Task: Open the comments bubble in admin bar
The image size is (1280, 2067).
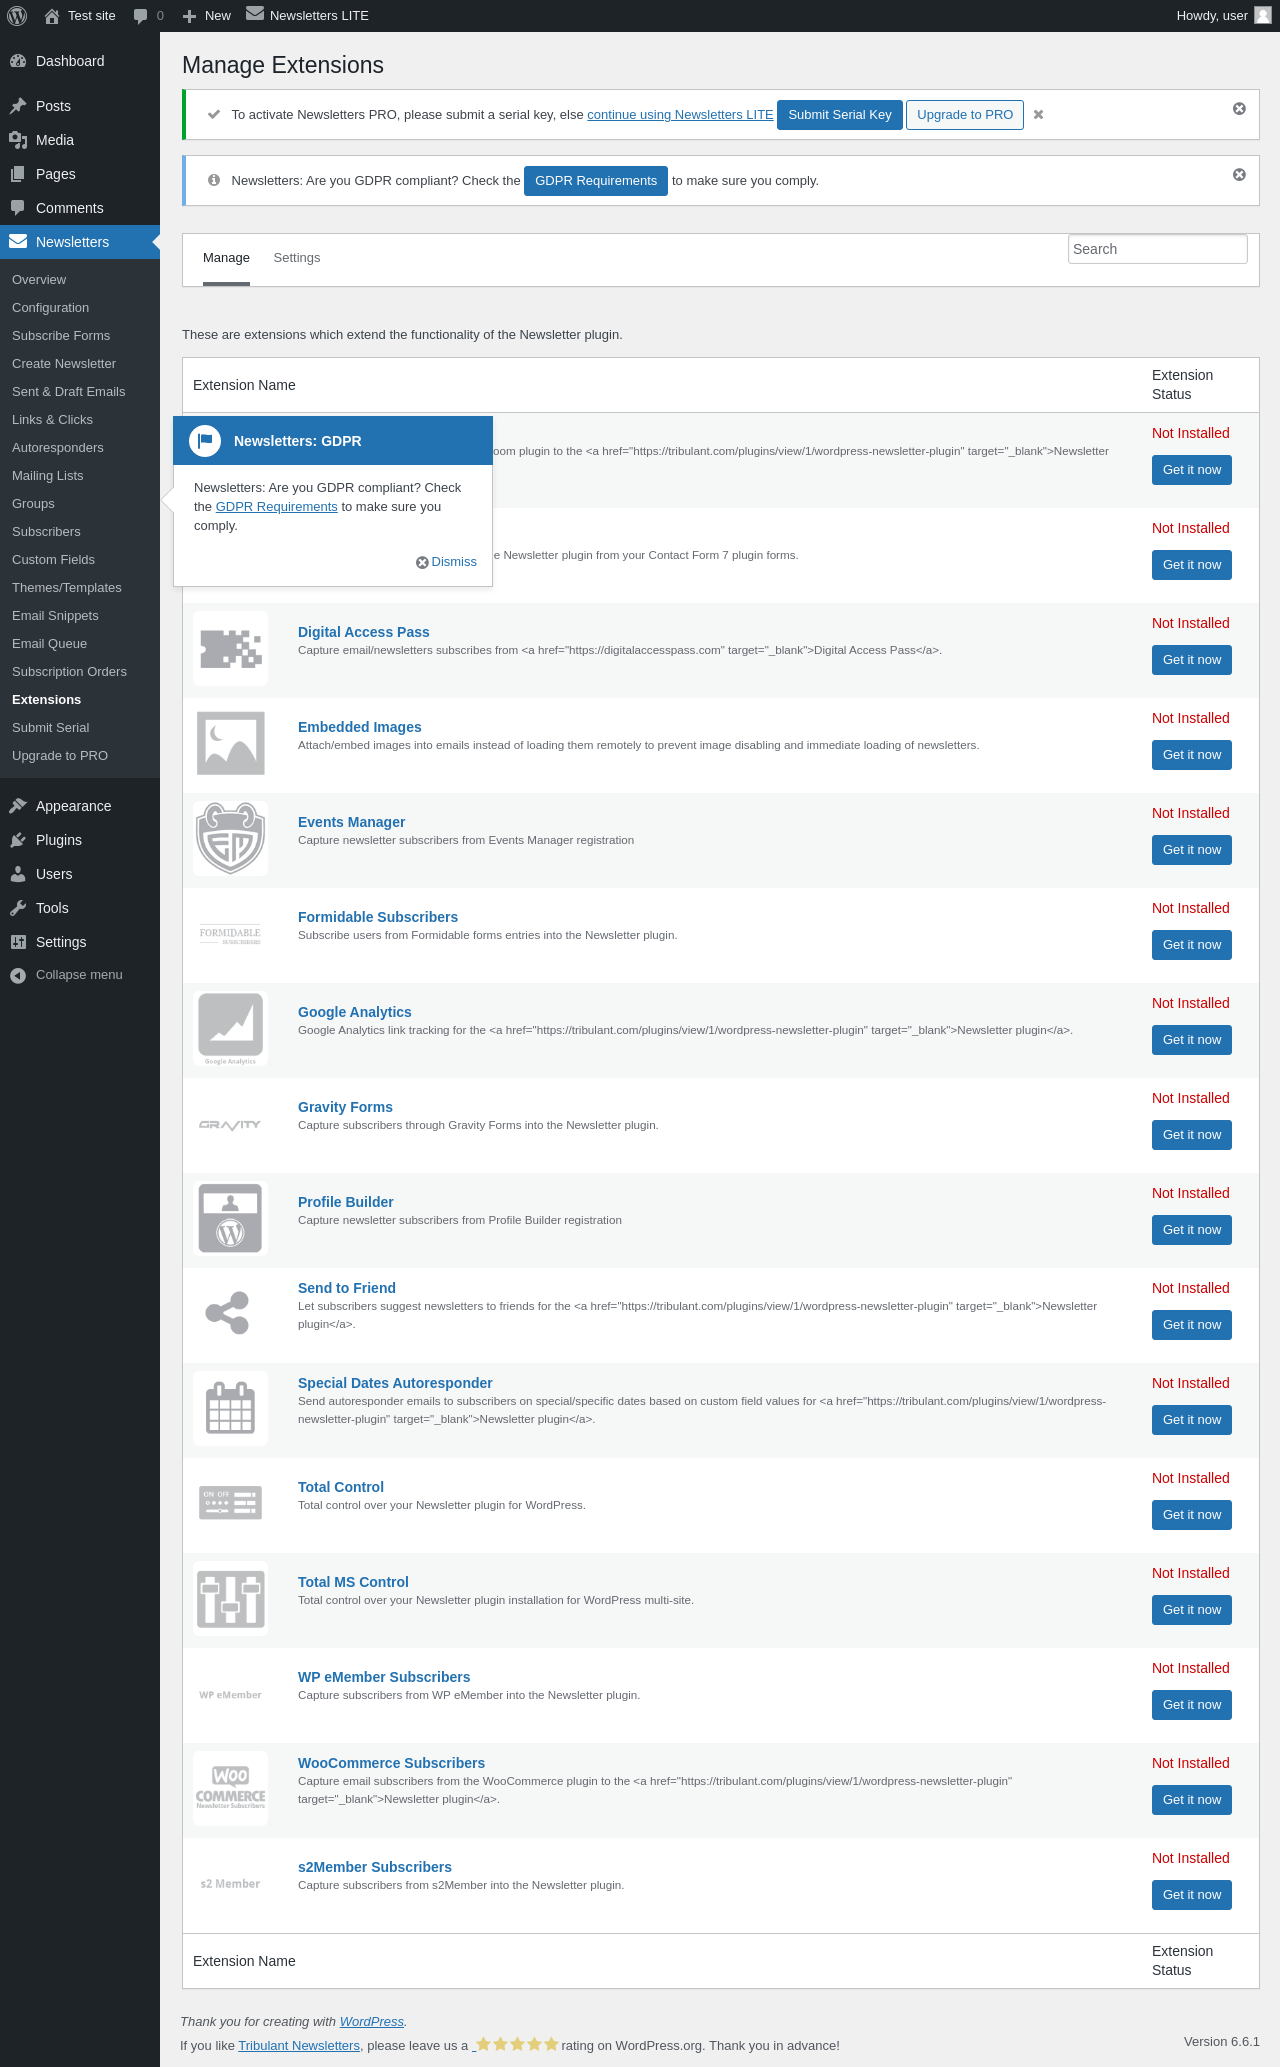Action: (140, 16)
